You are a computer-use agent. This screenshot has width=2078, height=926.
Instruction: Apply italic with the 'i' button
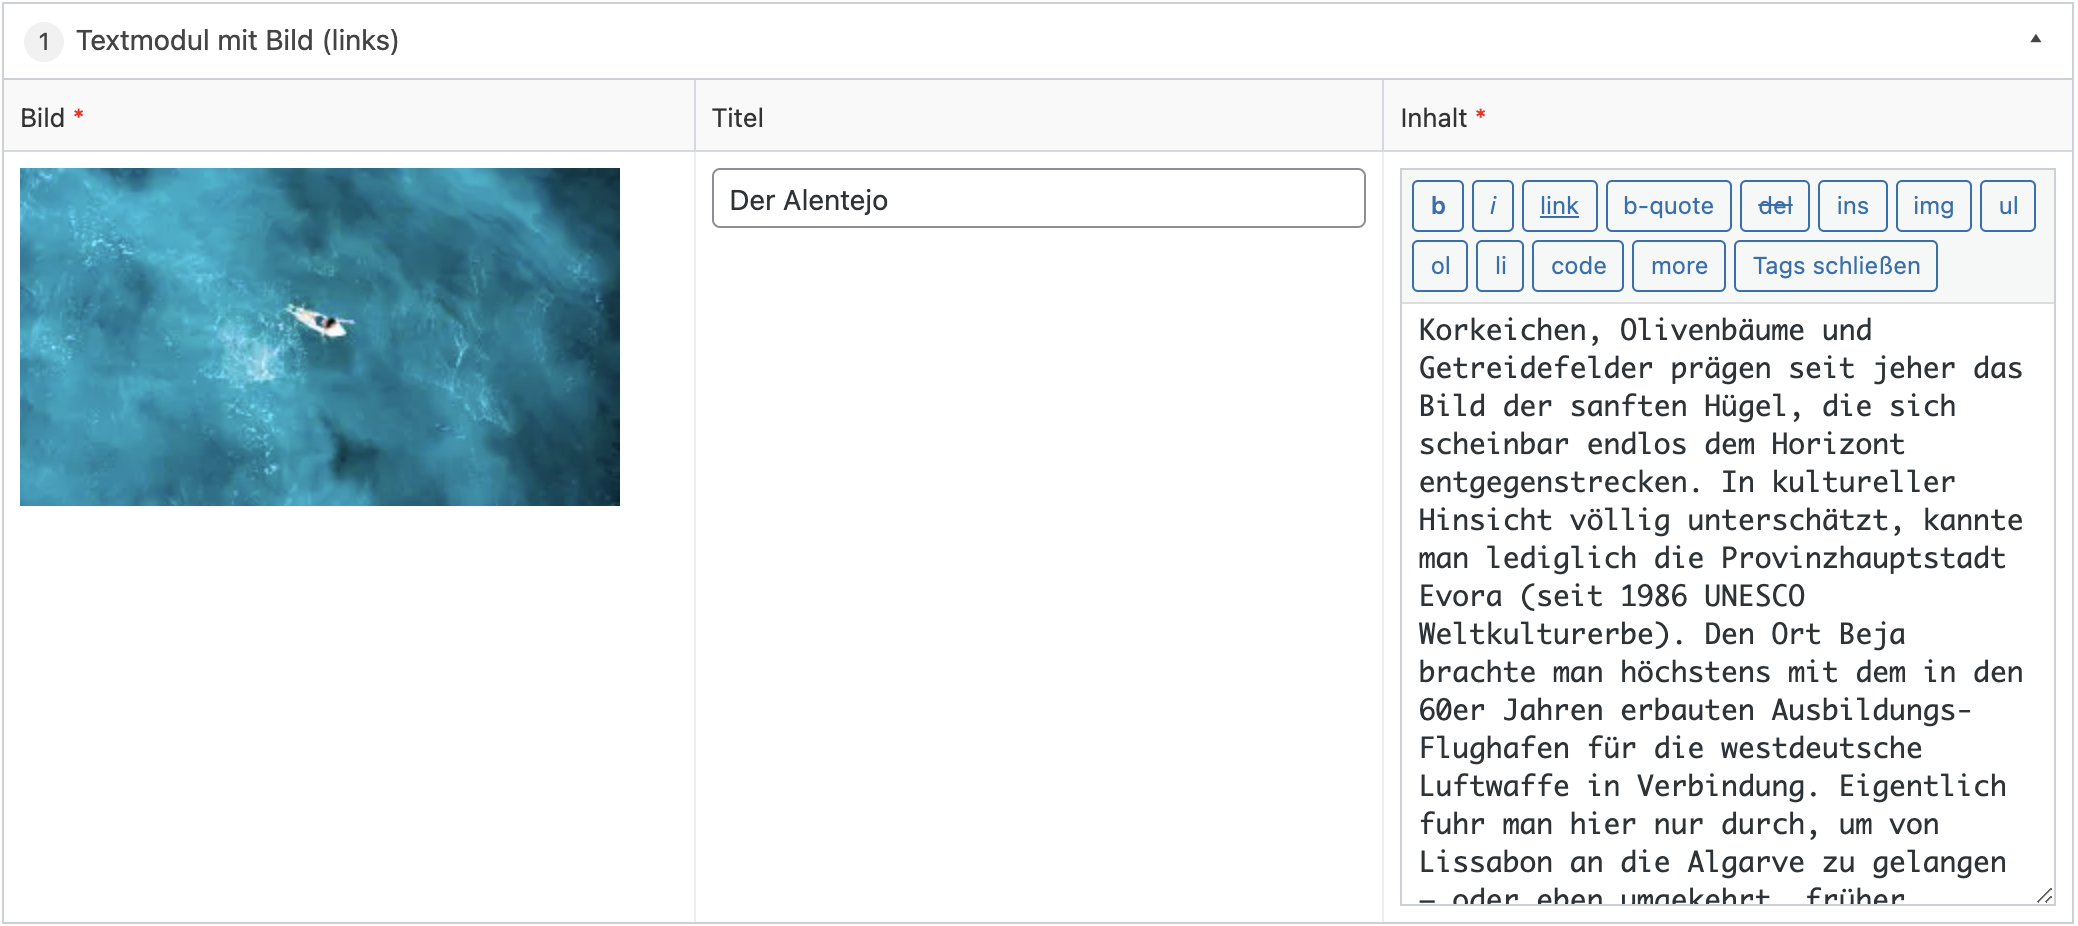pyautogui.click(x=1492, y=206)
